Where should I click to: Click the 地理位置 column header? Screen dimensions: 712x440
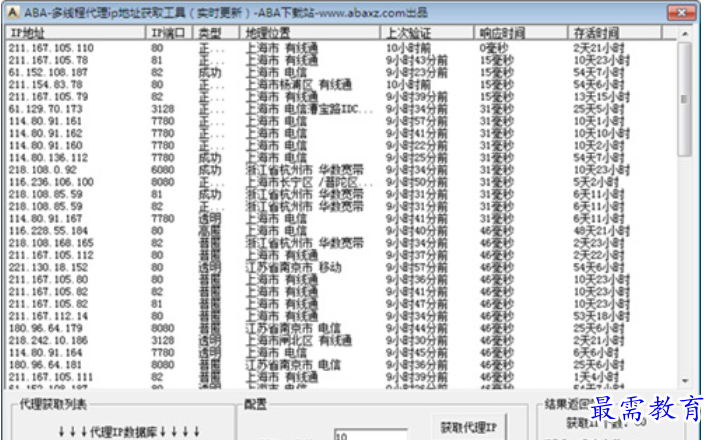(310, 33)
